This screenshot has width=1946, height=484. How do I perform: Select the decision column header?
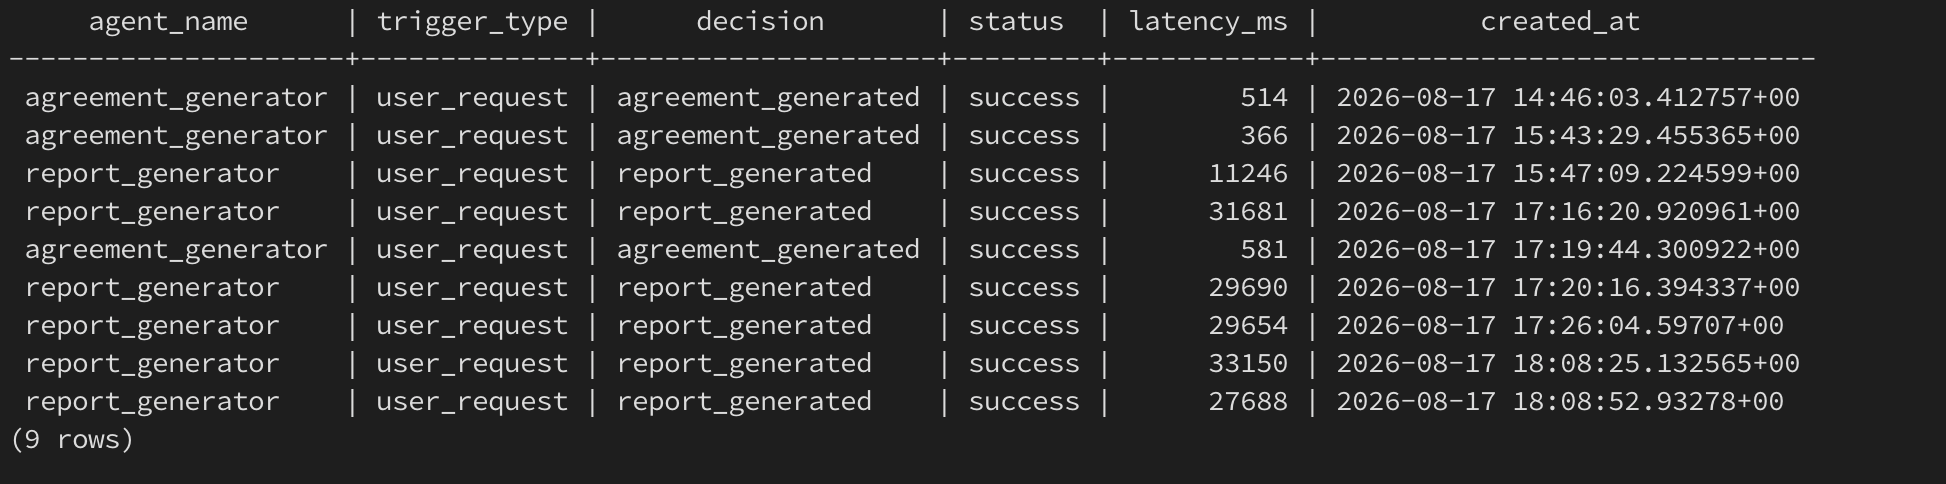(760, 22)
